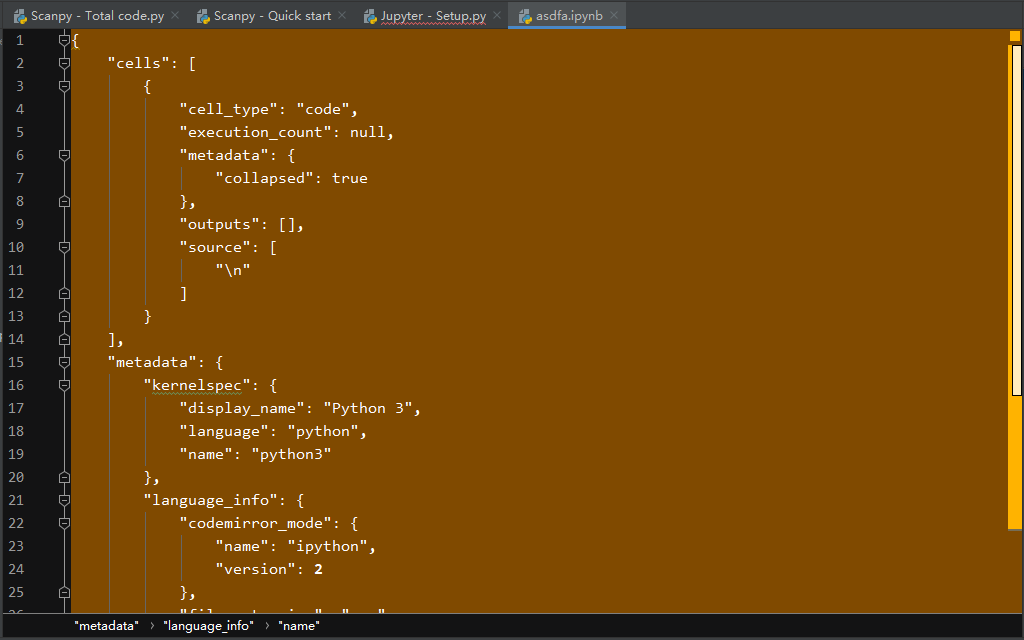Toggle the fold marker at line 14
This screenshot has height=640, width=1024.
click(64, 339)
